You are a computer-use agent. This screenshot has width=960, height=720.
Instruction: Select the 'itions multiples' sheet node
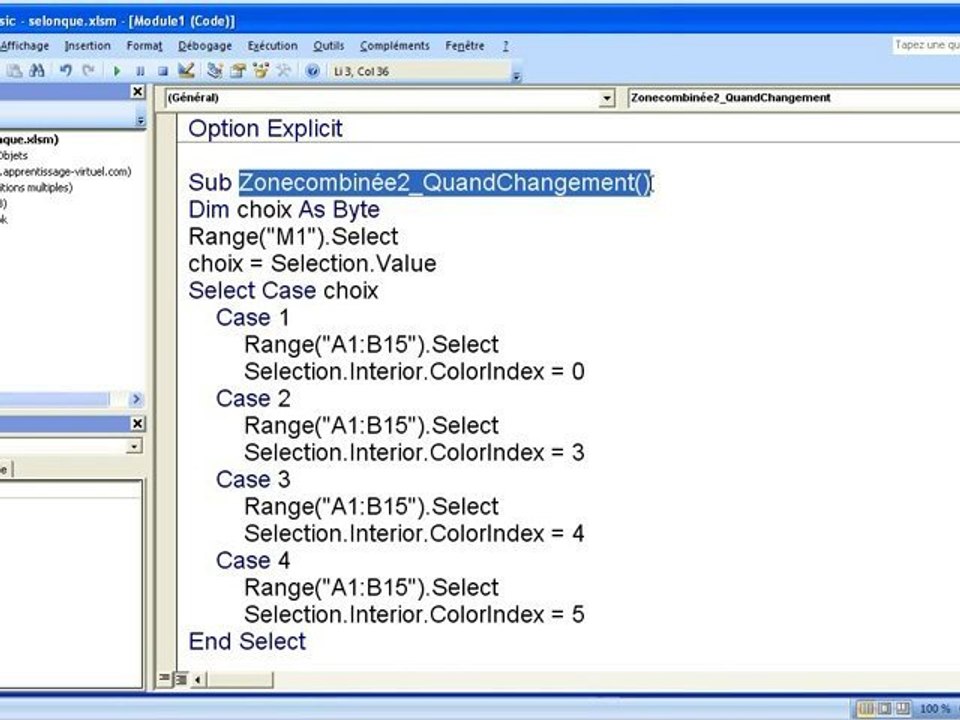[36, 188]
